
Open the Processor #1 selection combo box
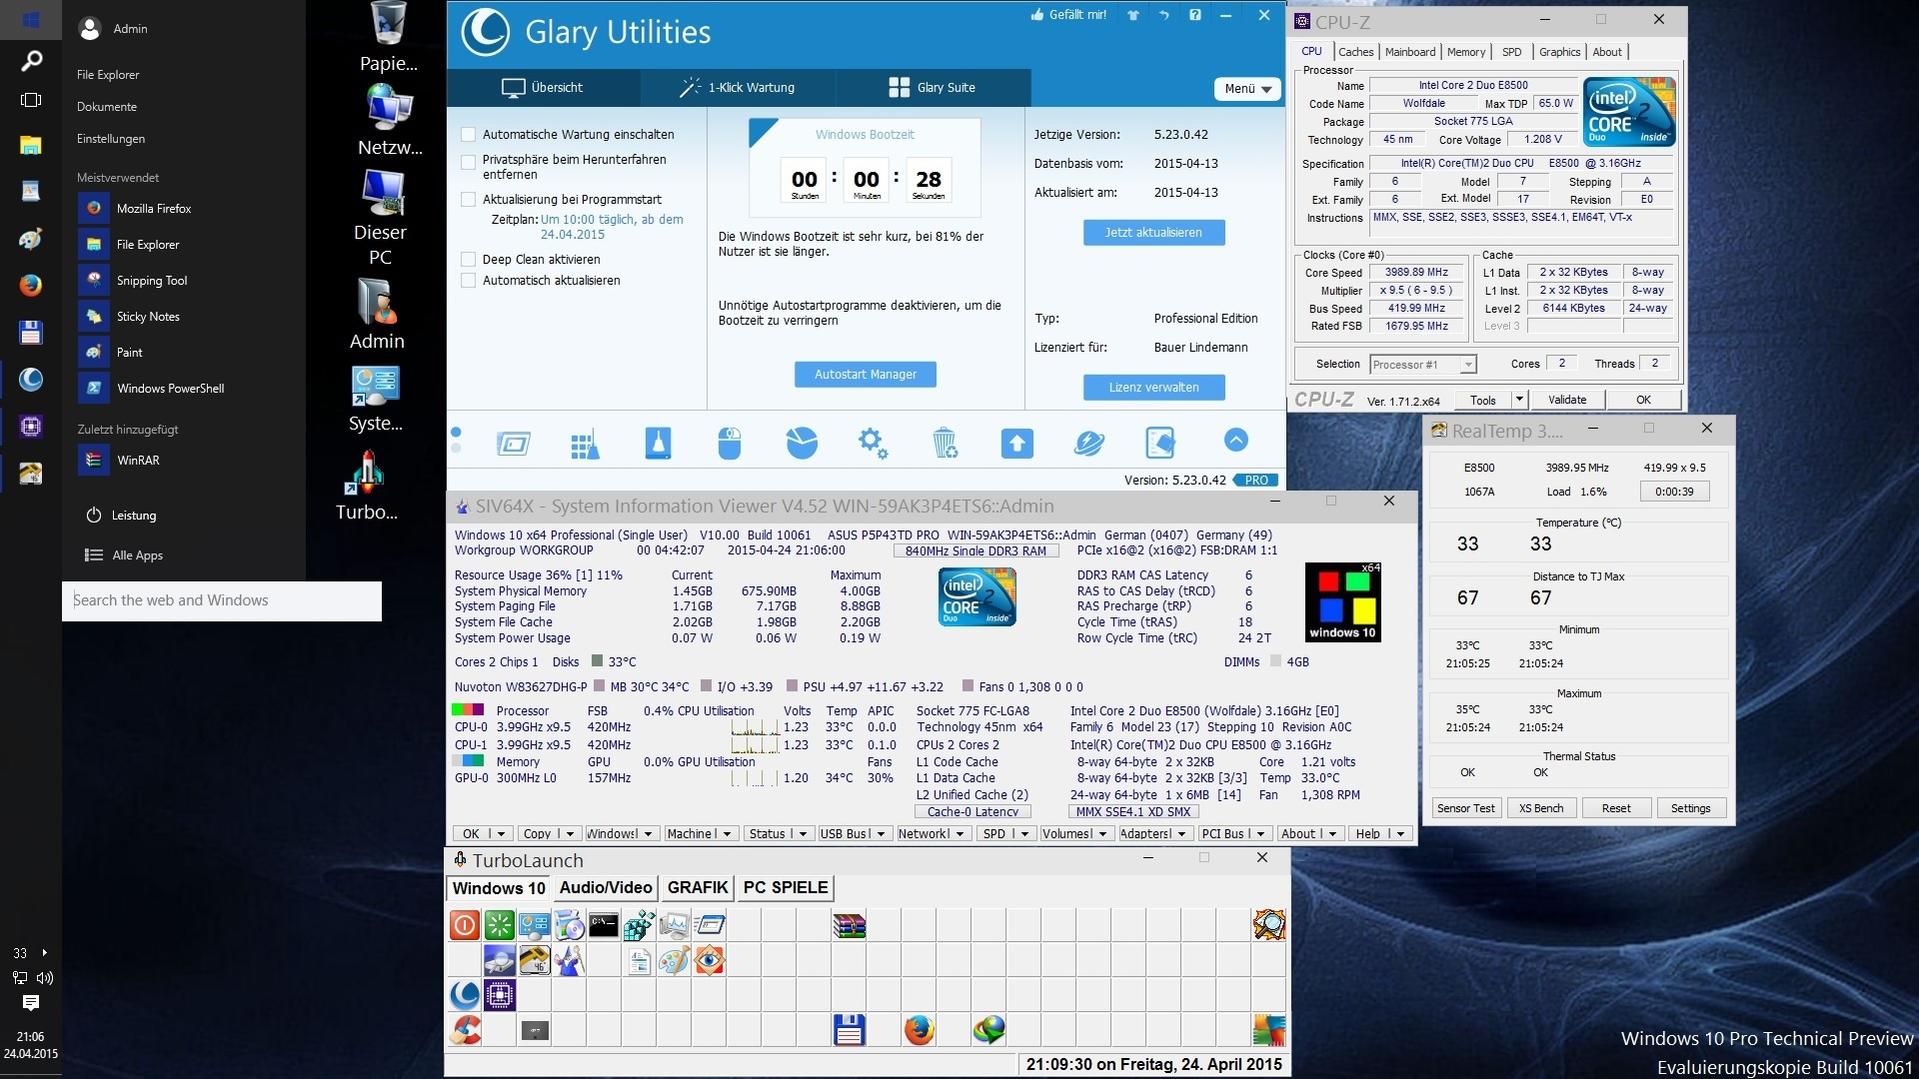[1422, 364]
